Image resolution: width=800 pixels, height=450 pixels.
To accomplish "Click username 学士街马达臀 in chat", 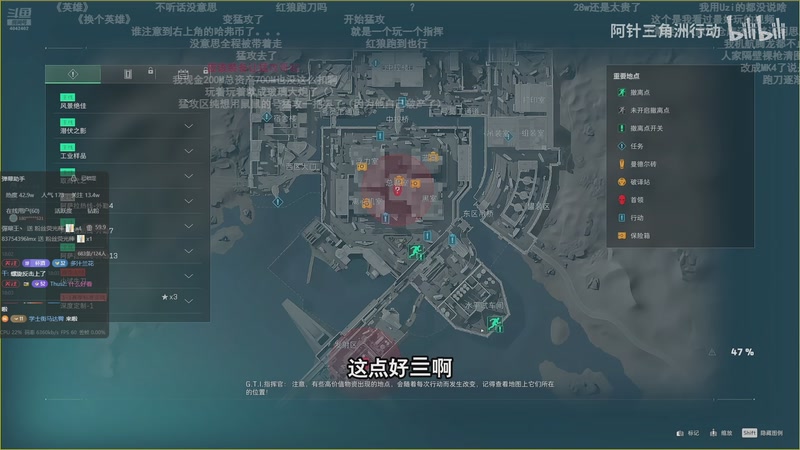I will click(x=46, y=318).
